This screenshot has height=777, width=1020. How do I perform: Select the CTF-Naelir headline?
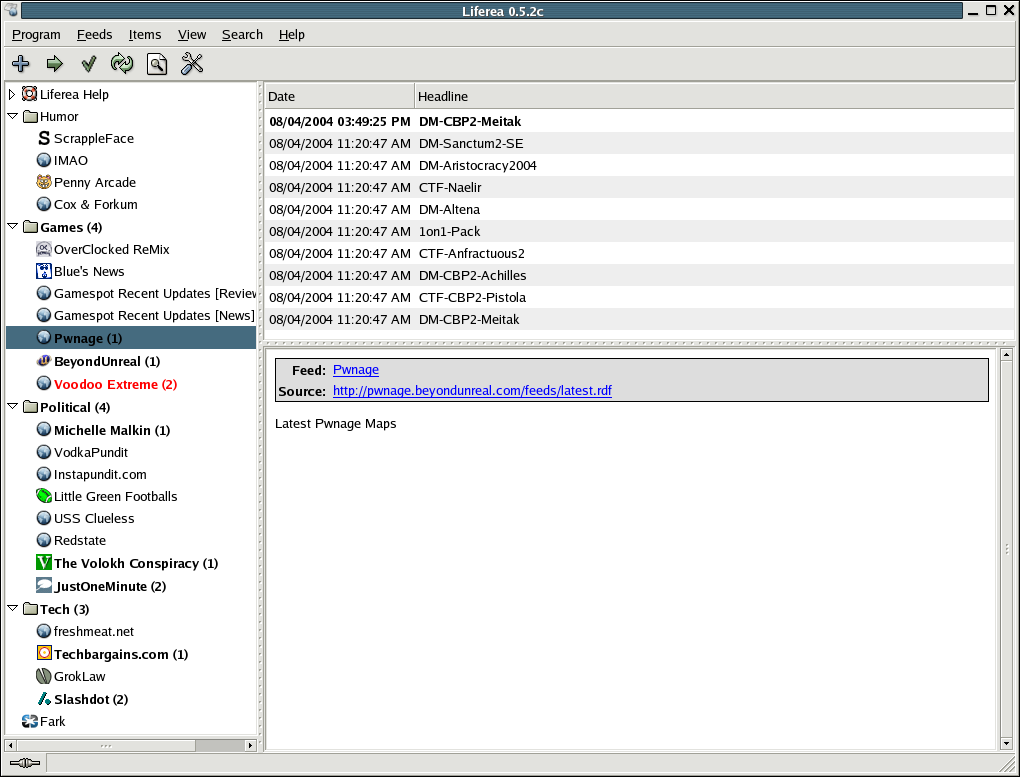pyautogui.click(x=450, y=187)
